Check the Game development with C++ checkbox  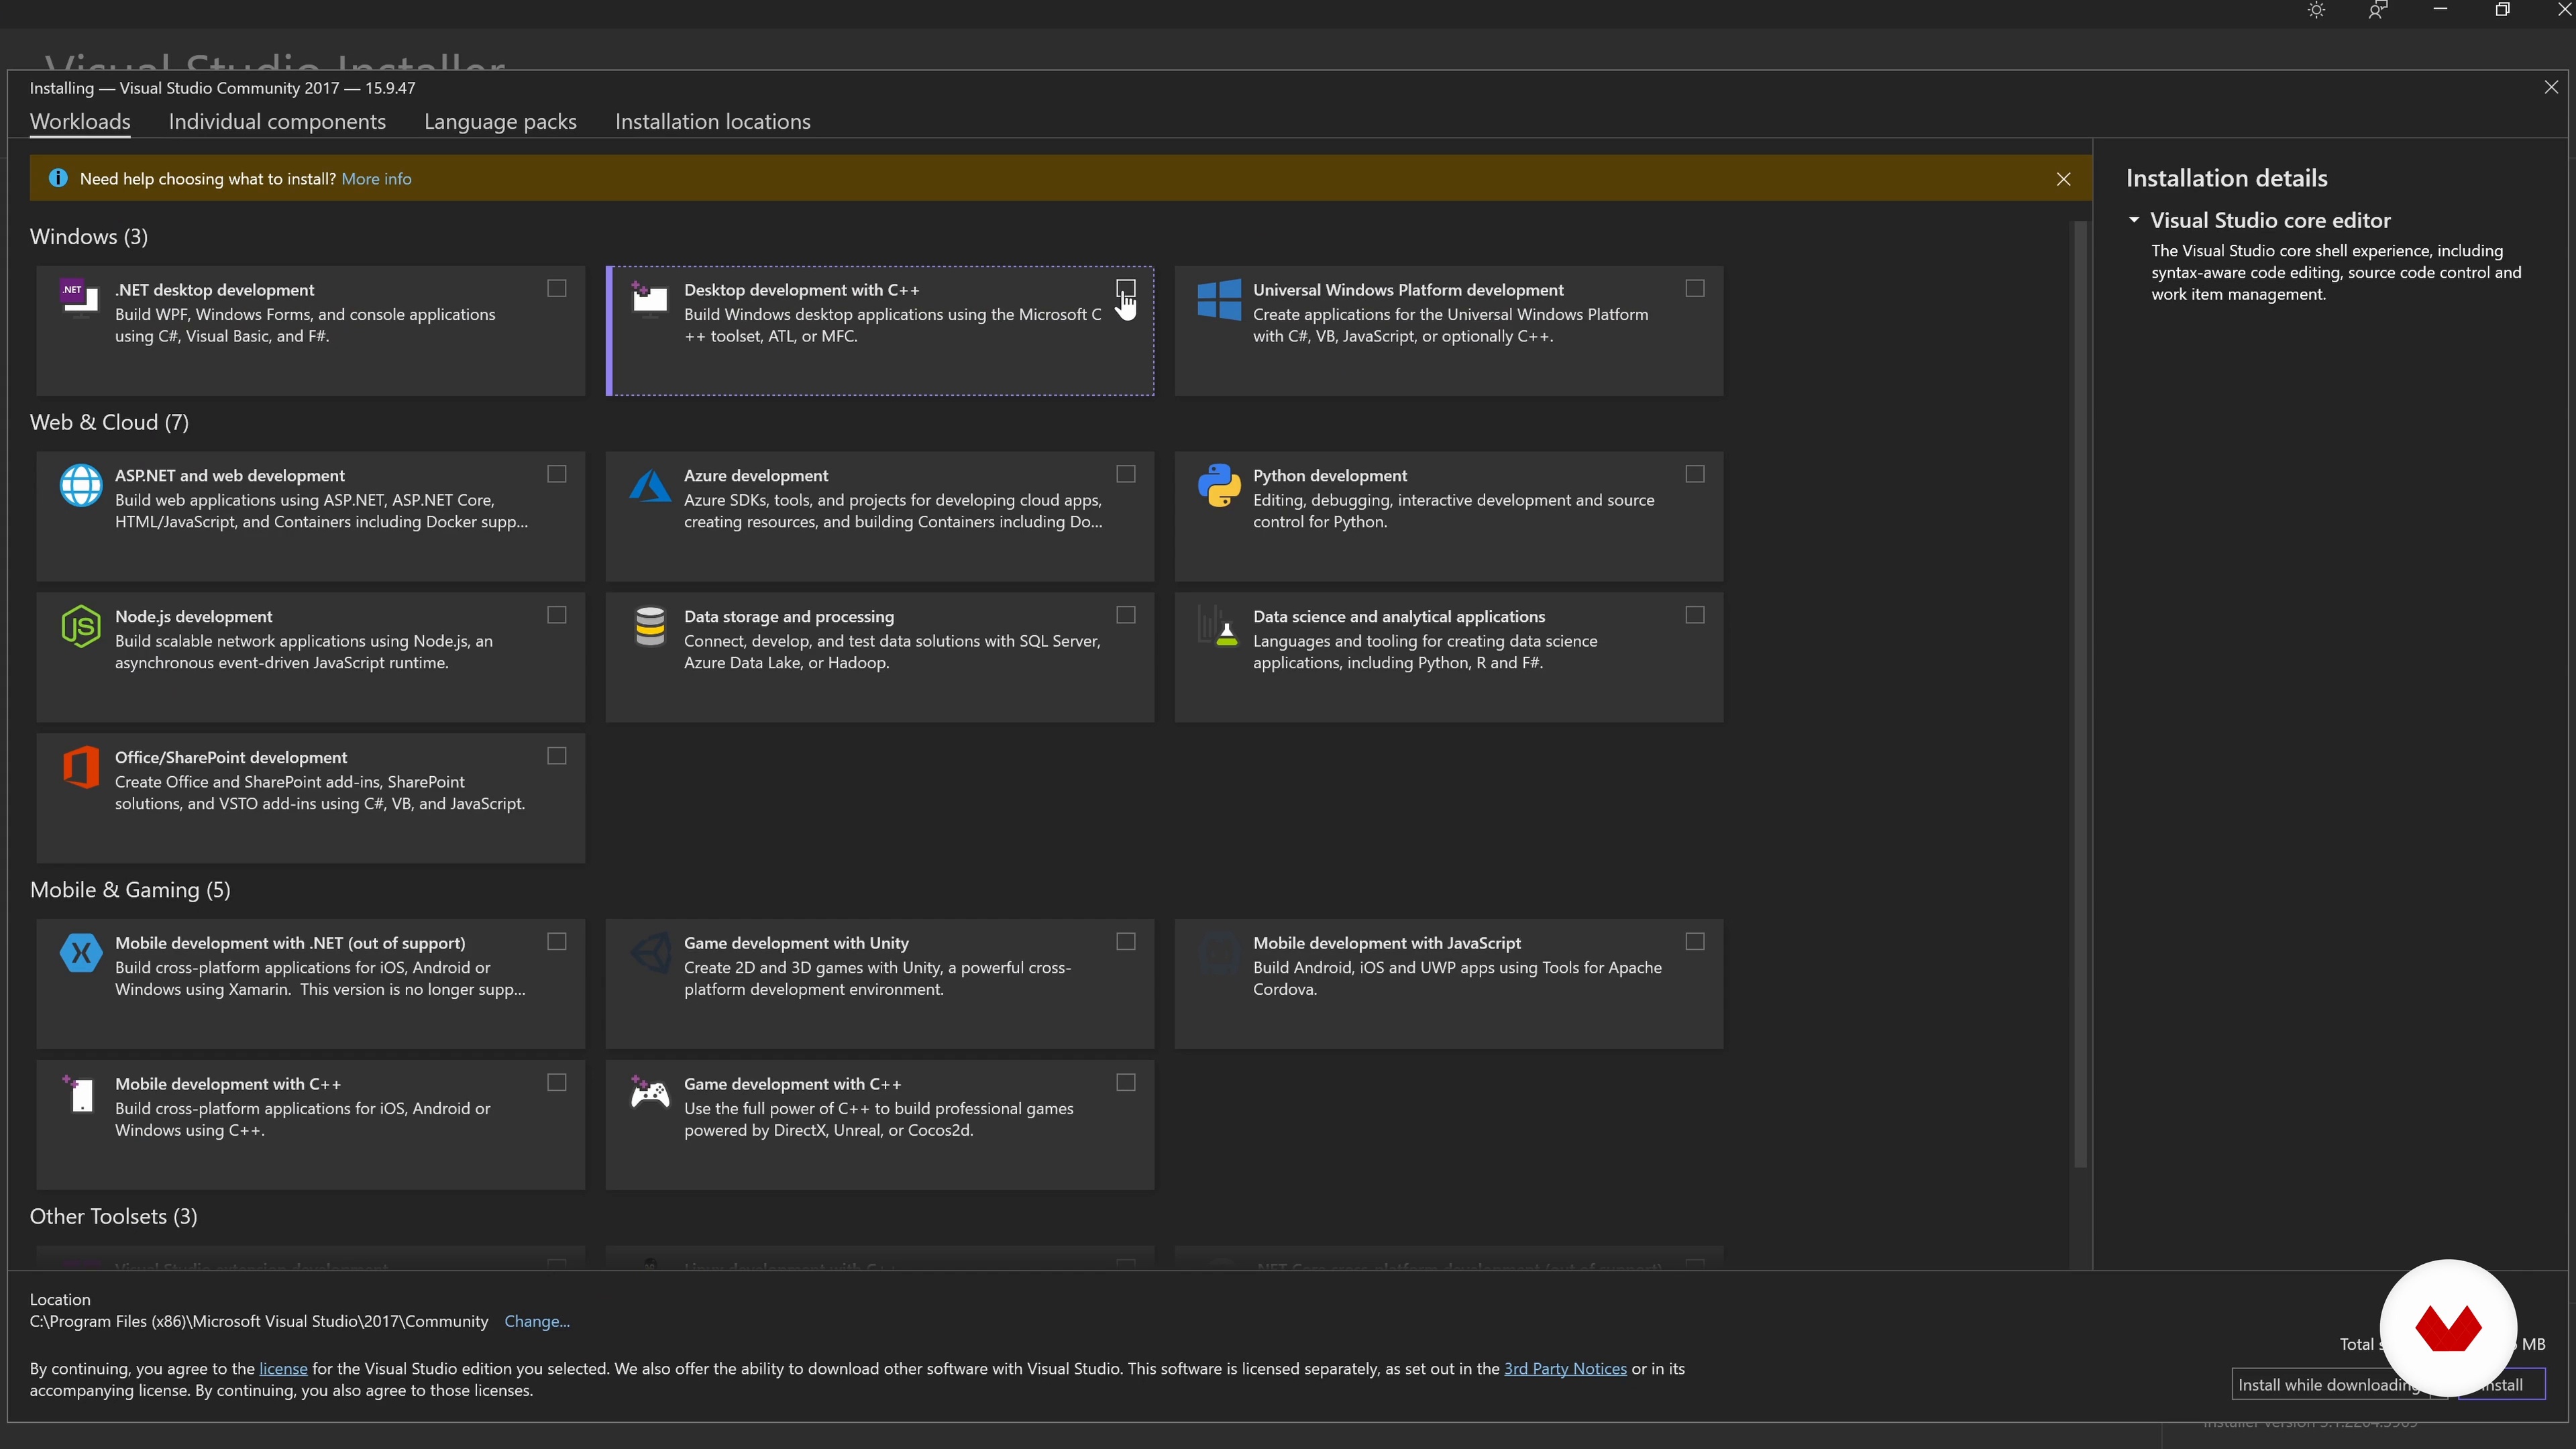click(1126, 1082)
